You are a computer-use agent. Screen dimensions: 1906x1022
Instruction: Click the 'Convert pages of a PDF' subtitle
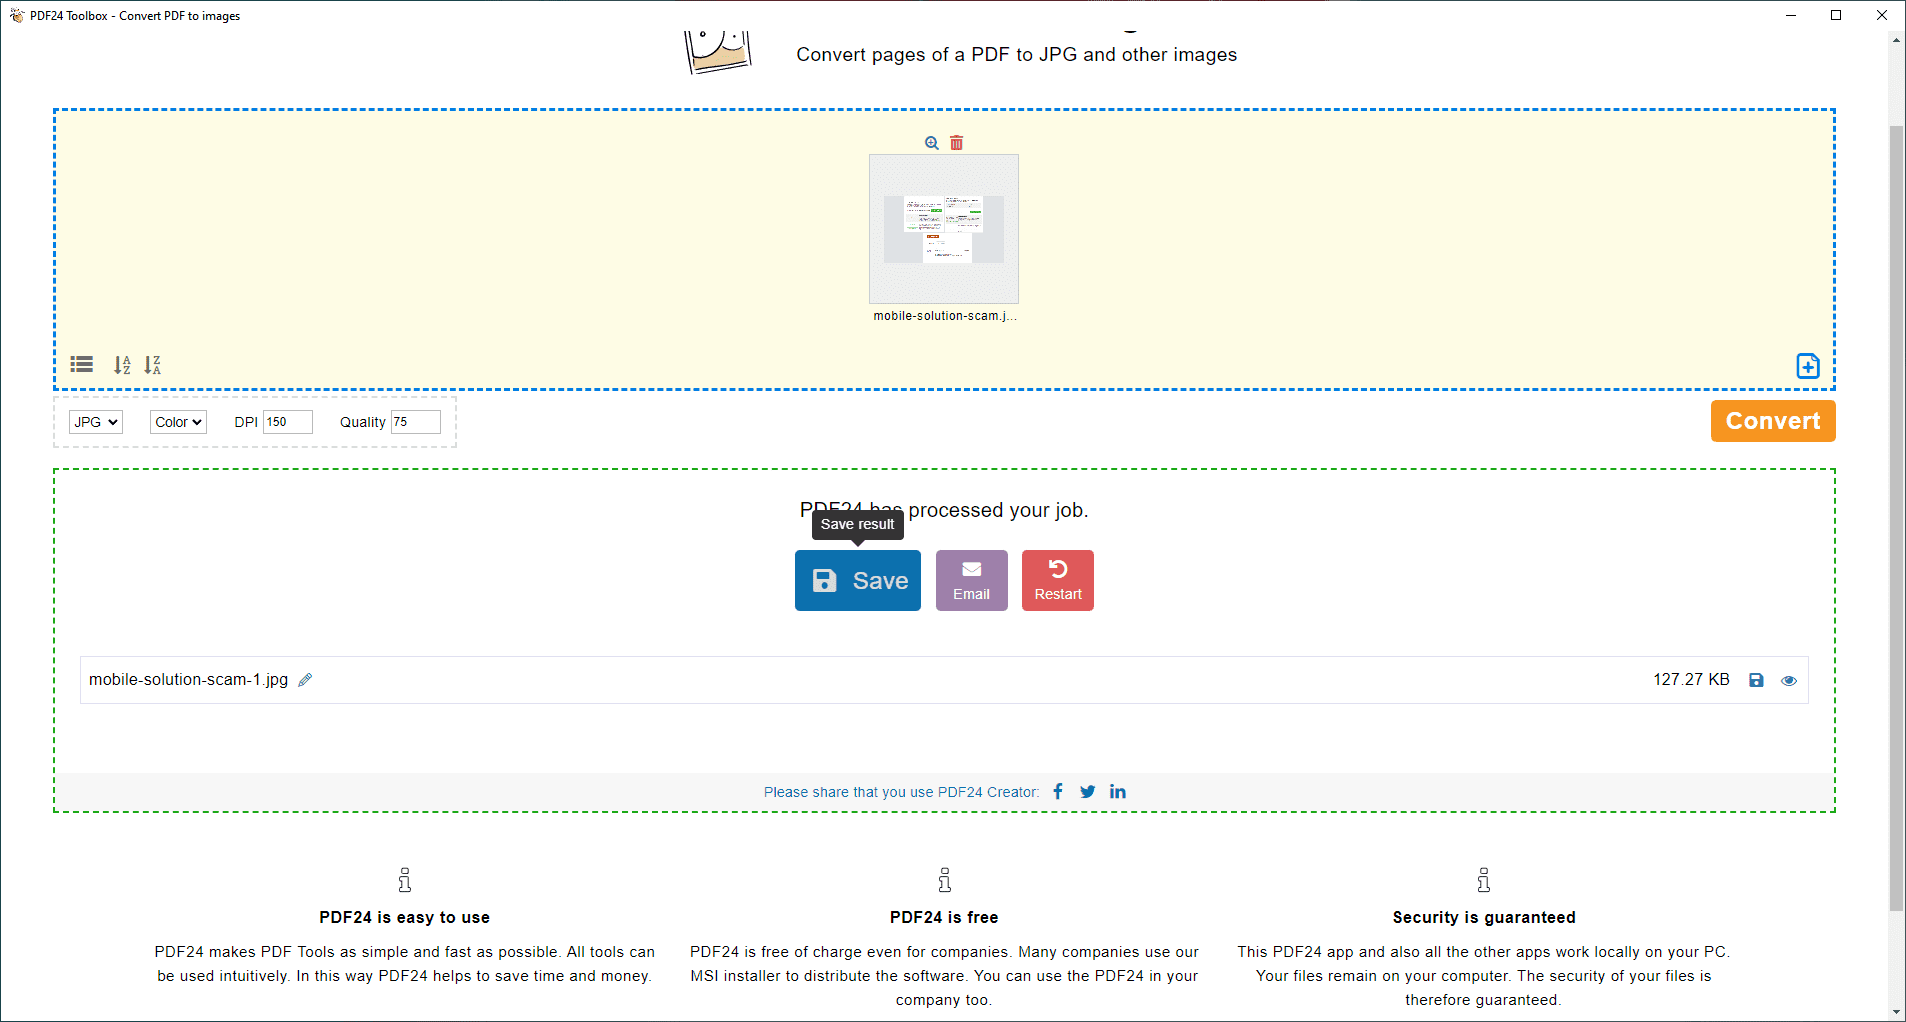[1017, 55]
